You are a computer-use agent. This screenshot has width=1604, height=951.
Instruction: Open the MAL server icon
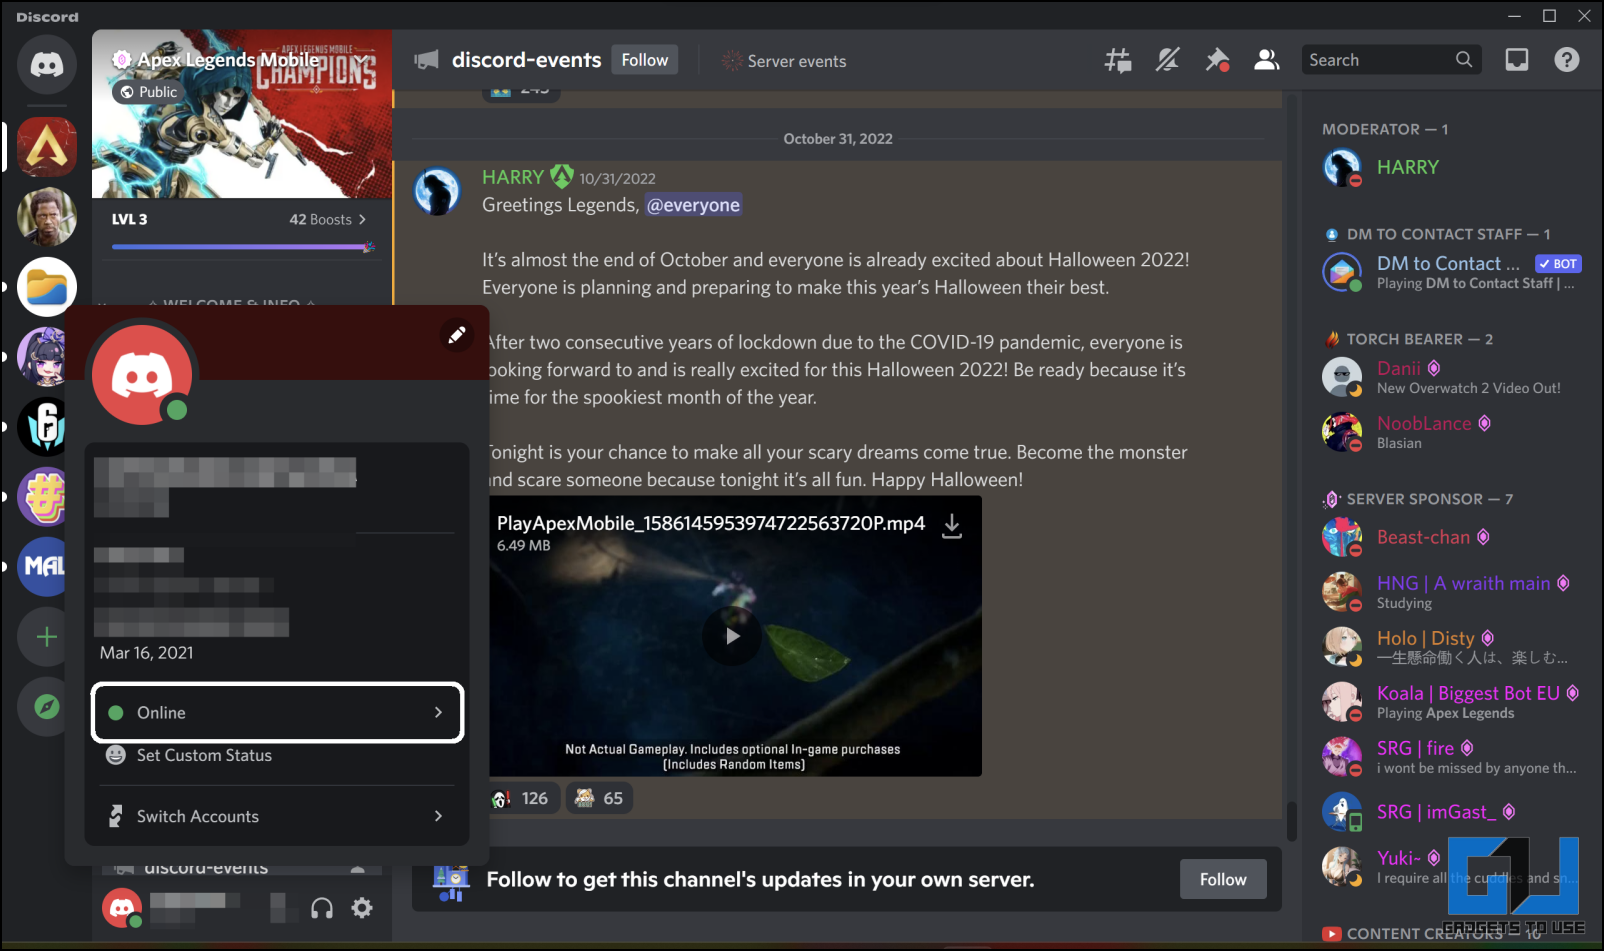[42, 566]
